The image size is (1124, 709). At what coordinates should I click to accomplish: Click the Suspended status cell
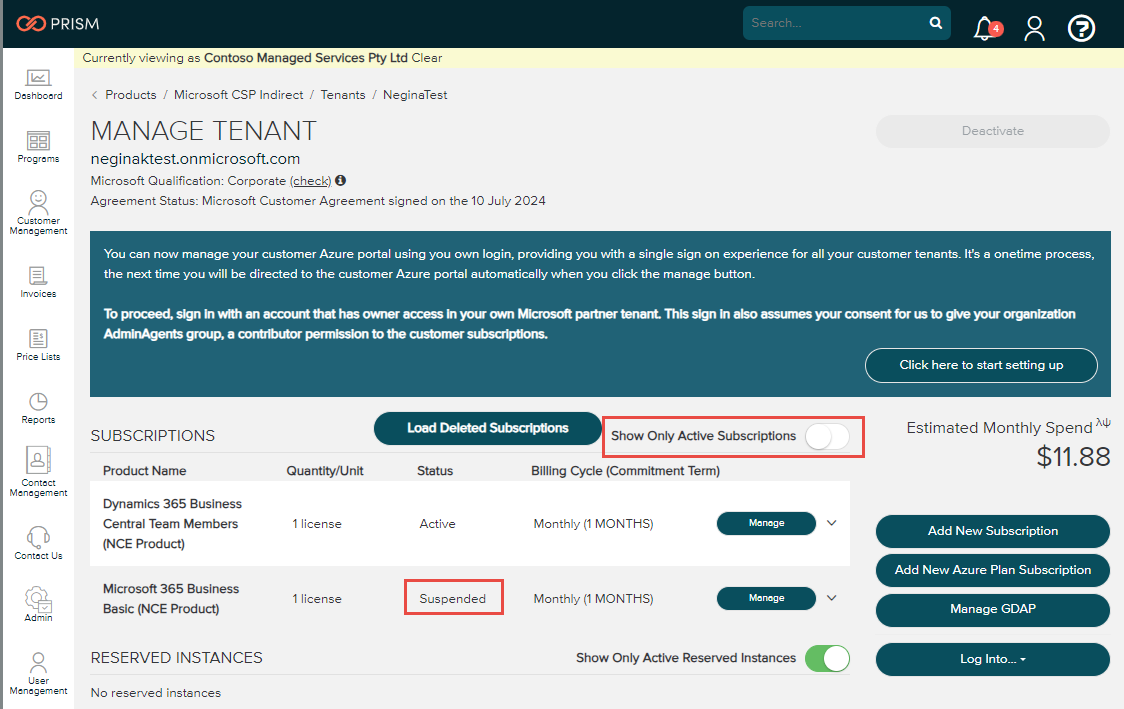point(452,599)
